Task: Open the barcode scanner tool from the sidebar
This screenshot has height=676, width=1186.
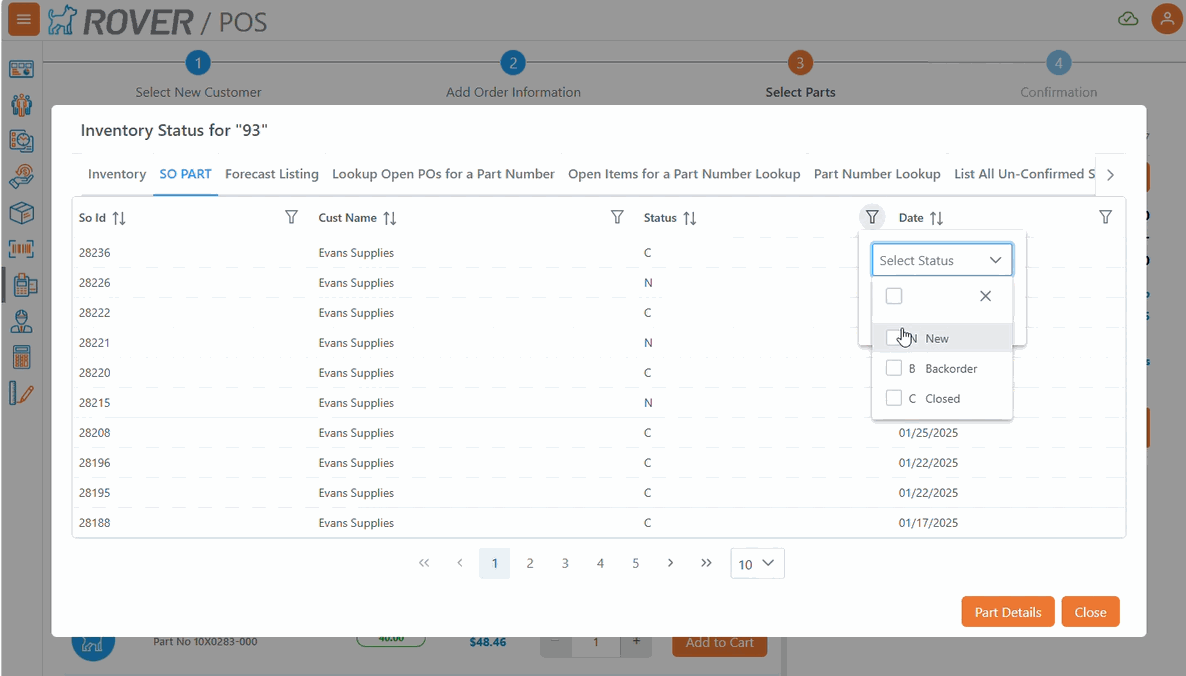Action: (22, 249)
